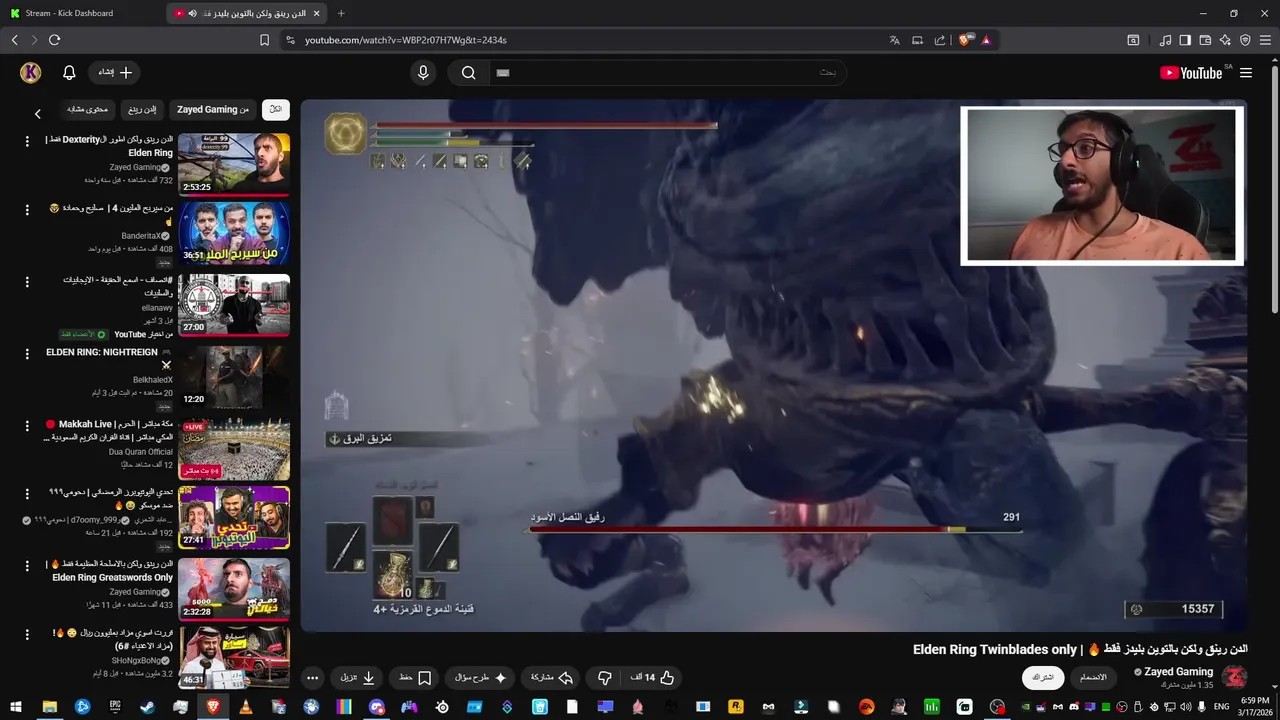The image size is (1280, 720).
Task: Open options for d7oomy_999 video
Action: (28, 494)
